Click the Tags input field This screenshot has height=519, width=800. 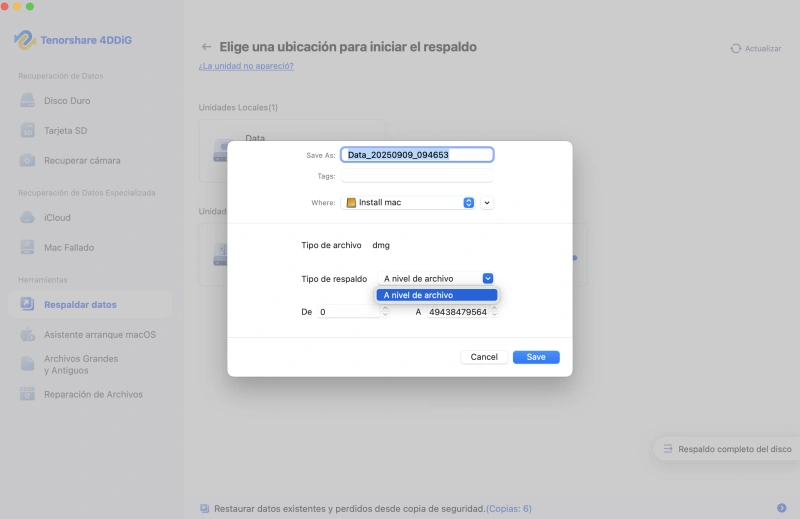pos(417,176)
